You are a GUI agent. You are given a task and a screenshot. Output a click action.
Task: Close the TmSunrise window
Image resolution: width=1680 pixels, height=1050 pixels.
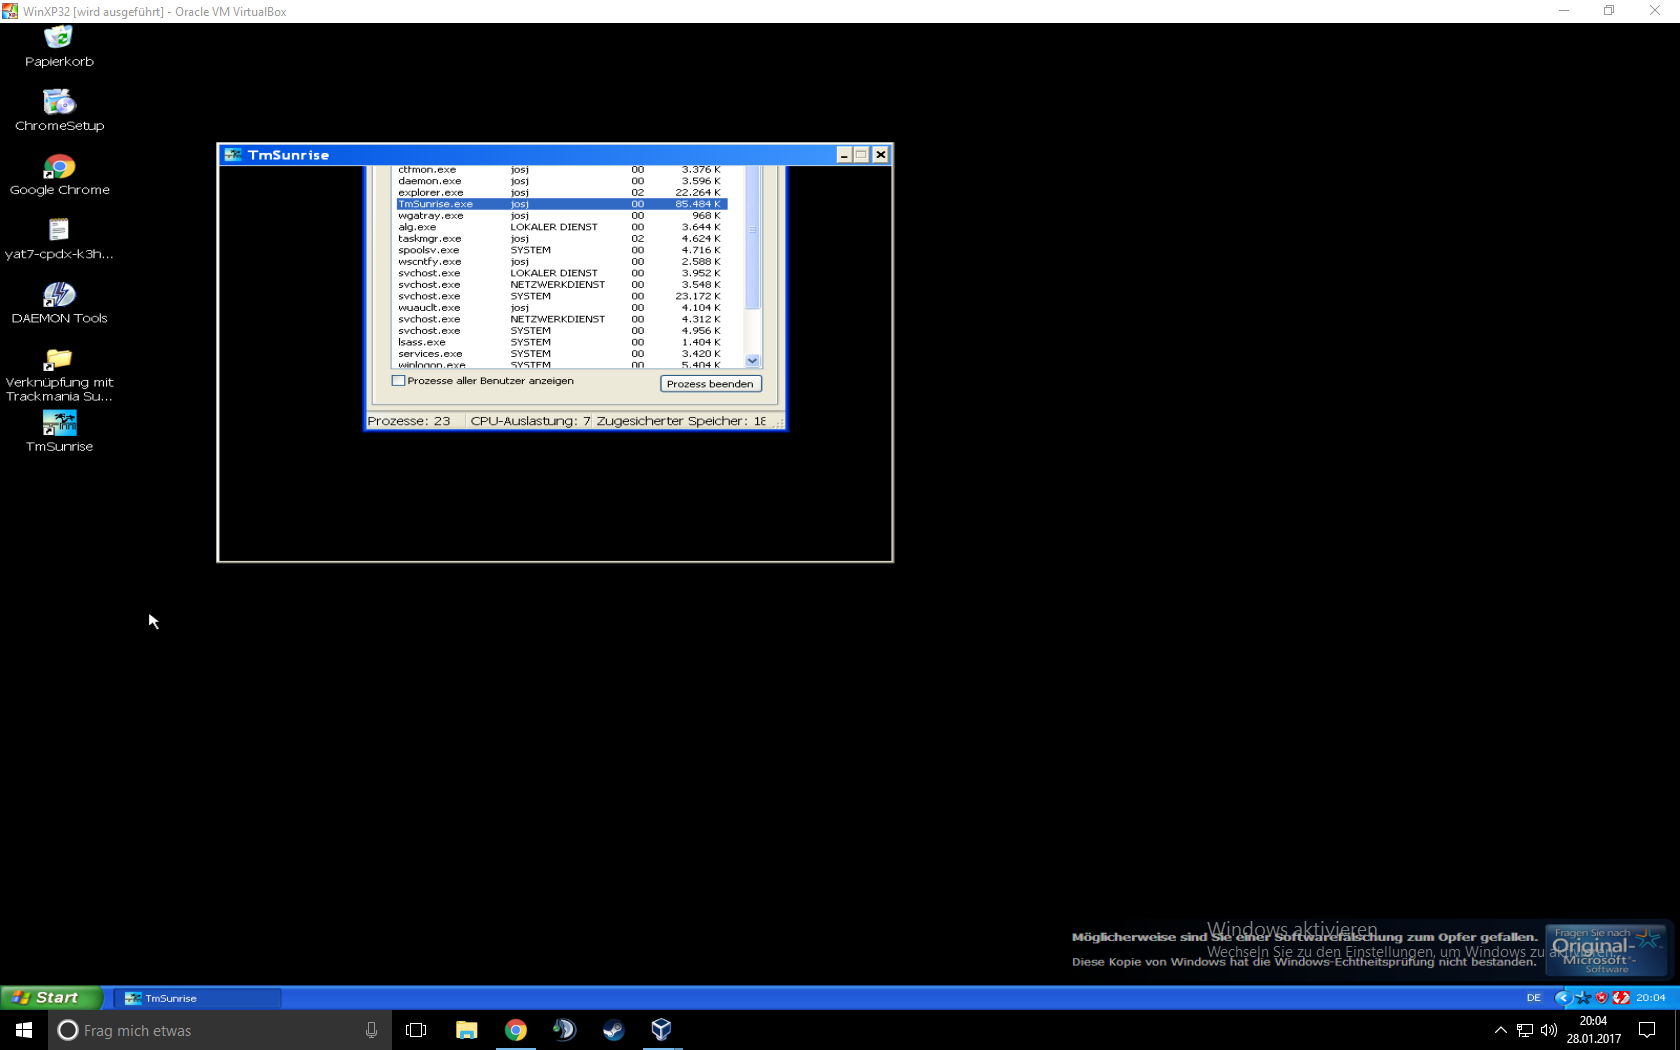coord(880,155)
